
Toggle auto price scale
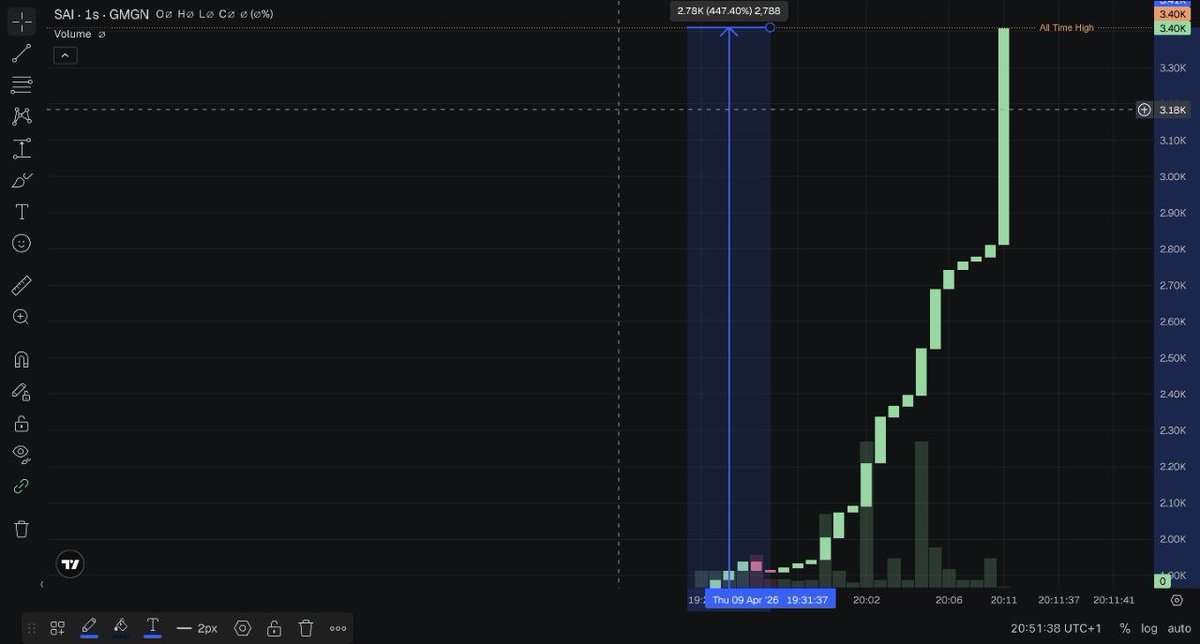point(1179,629)
